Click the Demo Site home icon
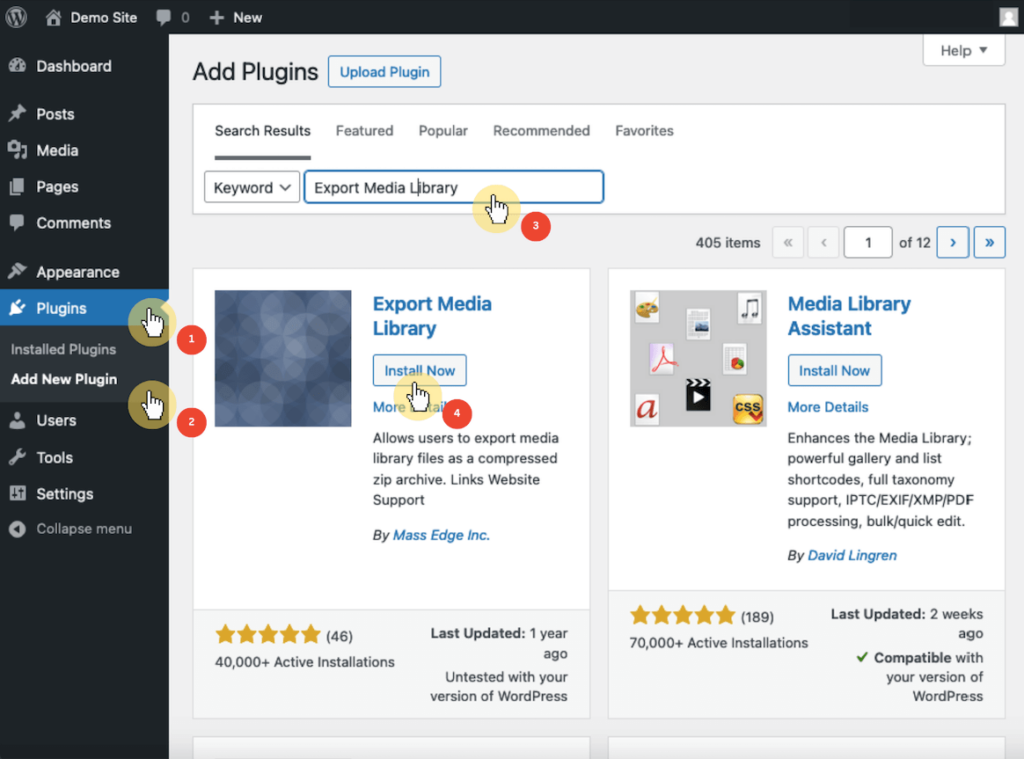The width and height of the screenshot is (1024, 759). [54, 17]
